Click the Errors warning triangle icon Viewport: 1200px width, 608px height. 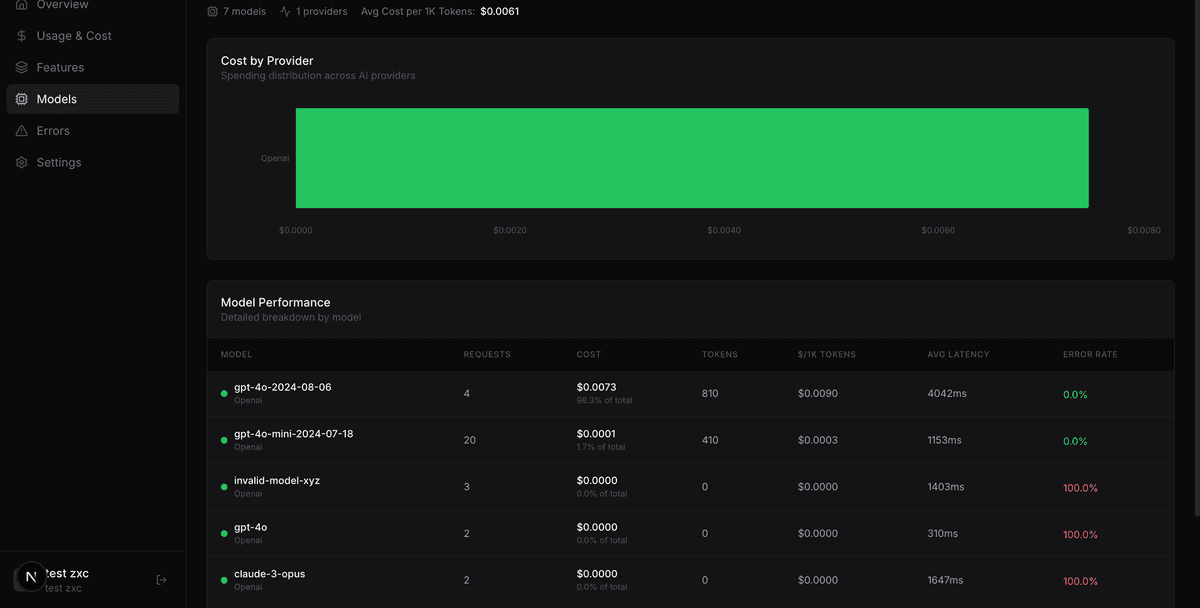point(22,131)
